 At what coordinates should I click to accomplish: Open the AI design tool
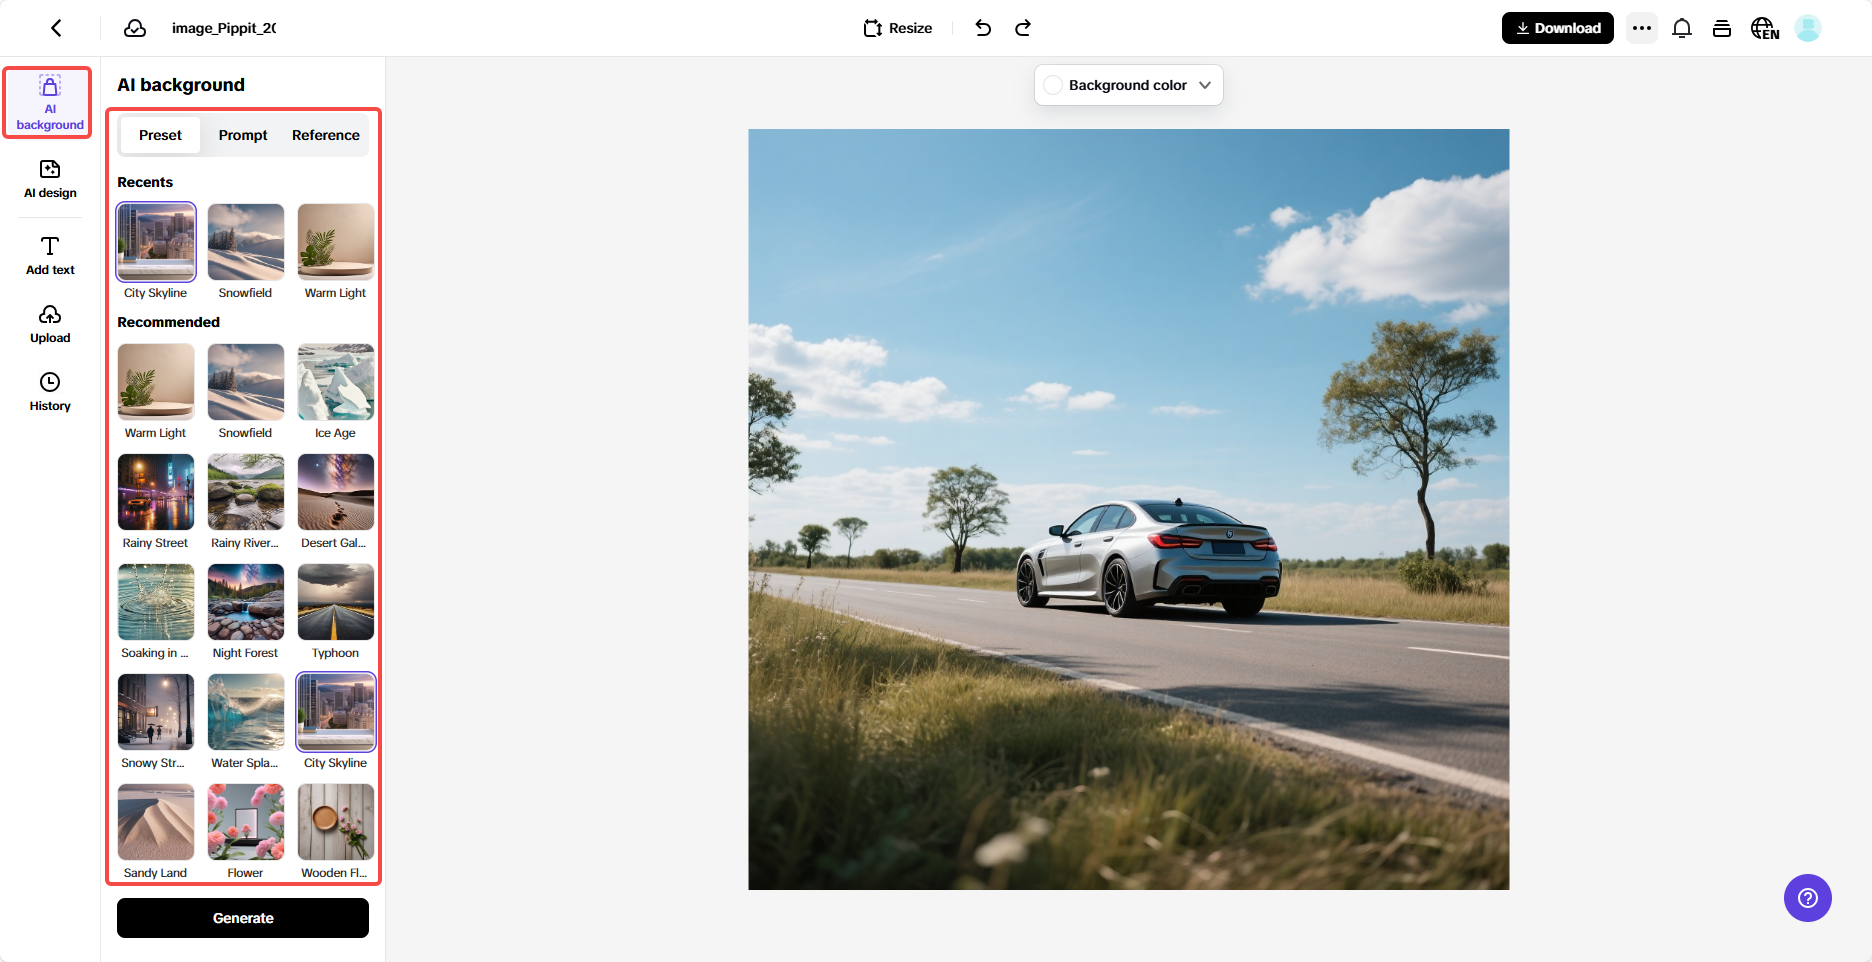click(x=50, y=180)
